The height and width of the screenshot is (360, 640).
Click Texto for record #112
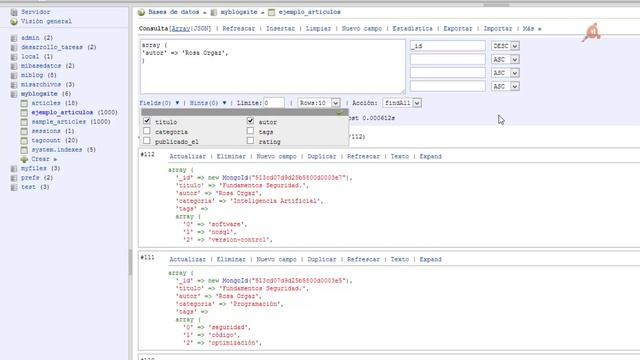coord(400,156)
